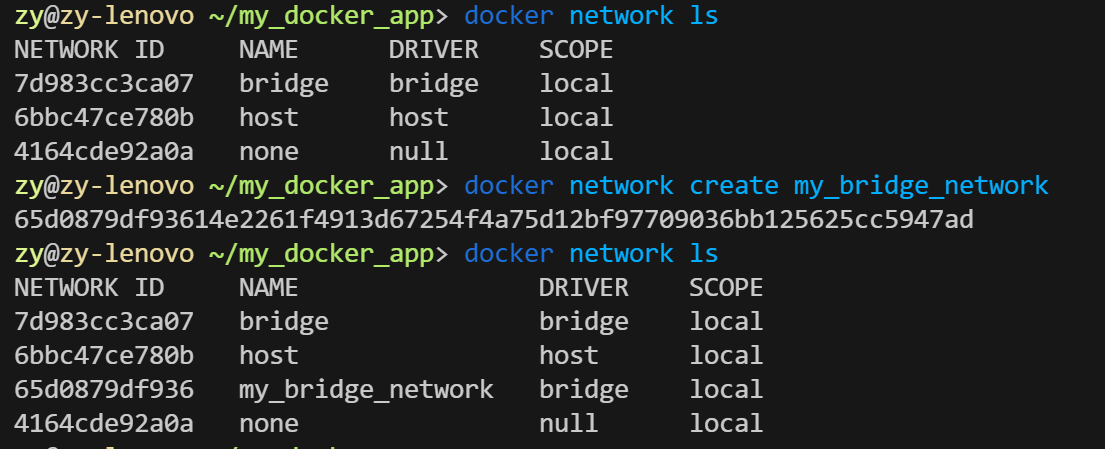Click network ID 4164cde92a0a in first listing
The width and height of the screenshot is (1105, 449).
(104, 152)
